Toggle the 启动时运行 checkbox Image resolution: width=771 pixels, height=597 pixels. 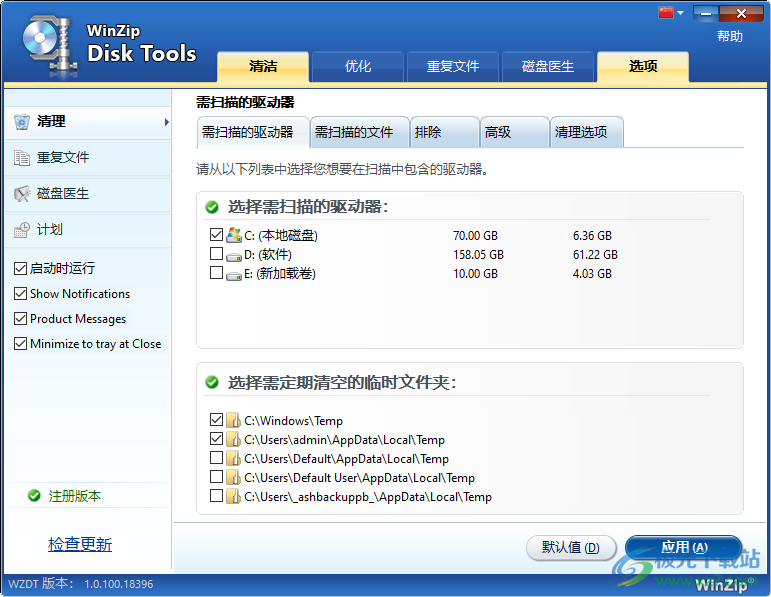click(x=20, y=269)
